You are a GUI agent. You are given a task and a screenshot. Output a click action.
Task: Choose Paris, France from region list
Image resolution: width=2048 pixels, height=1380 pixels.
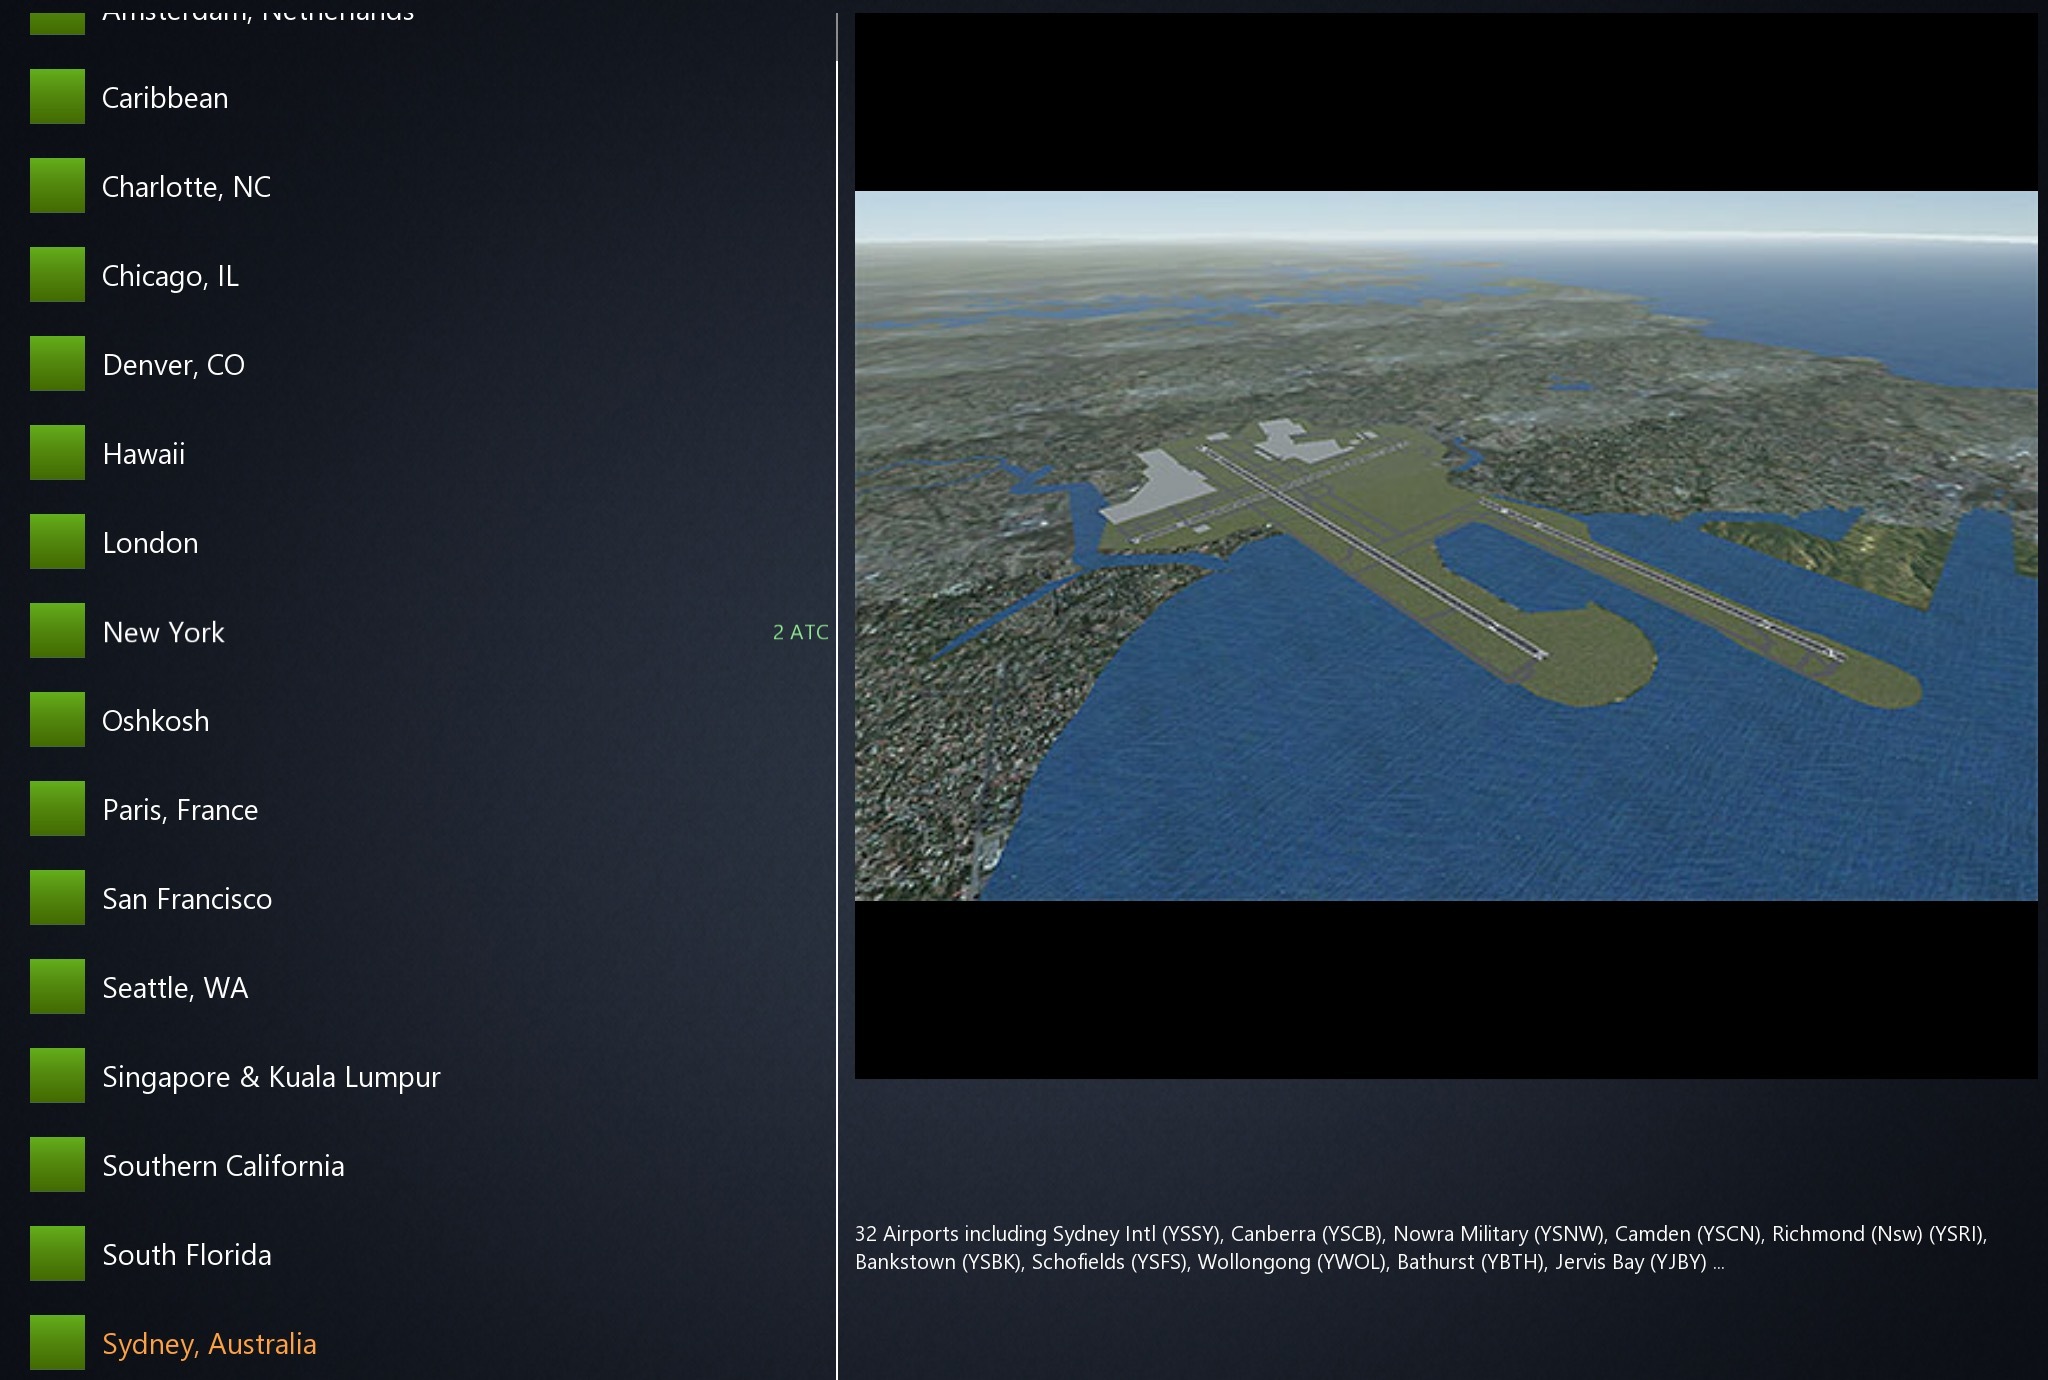pyautogui.click(x=180, y=810)
